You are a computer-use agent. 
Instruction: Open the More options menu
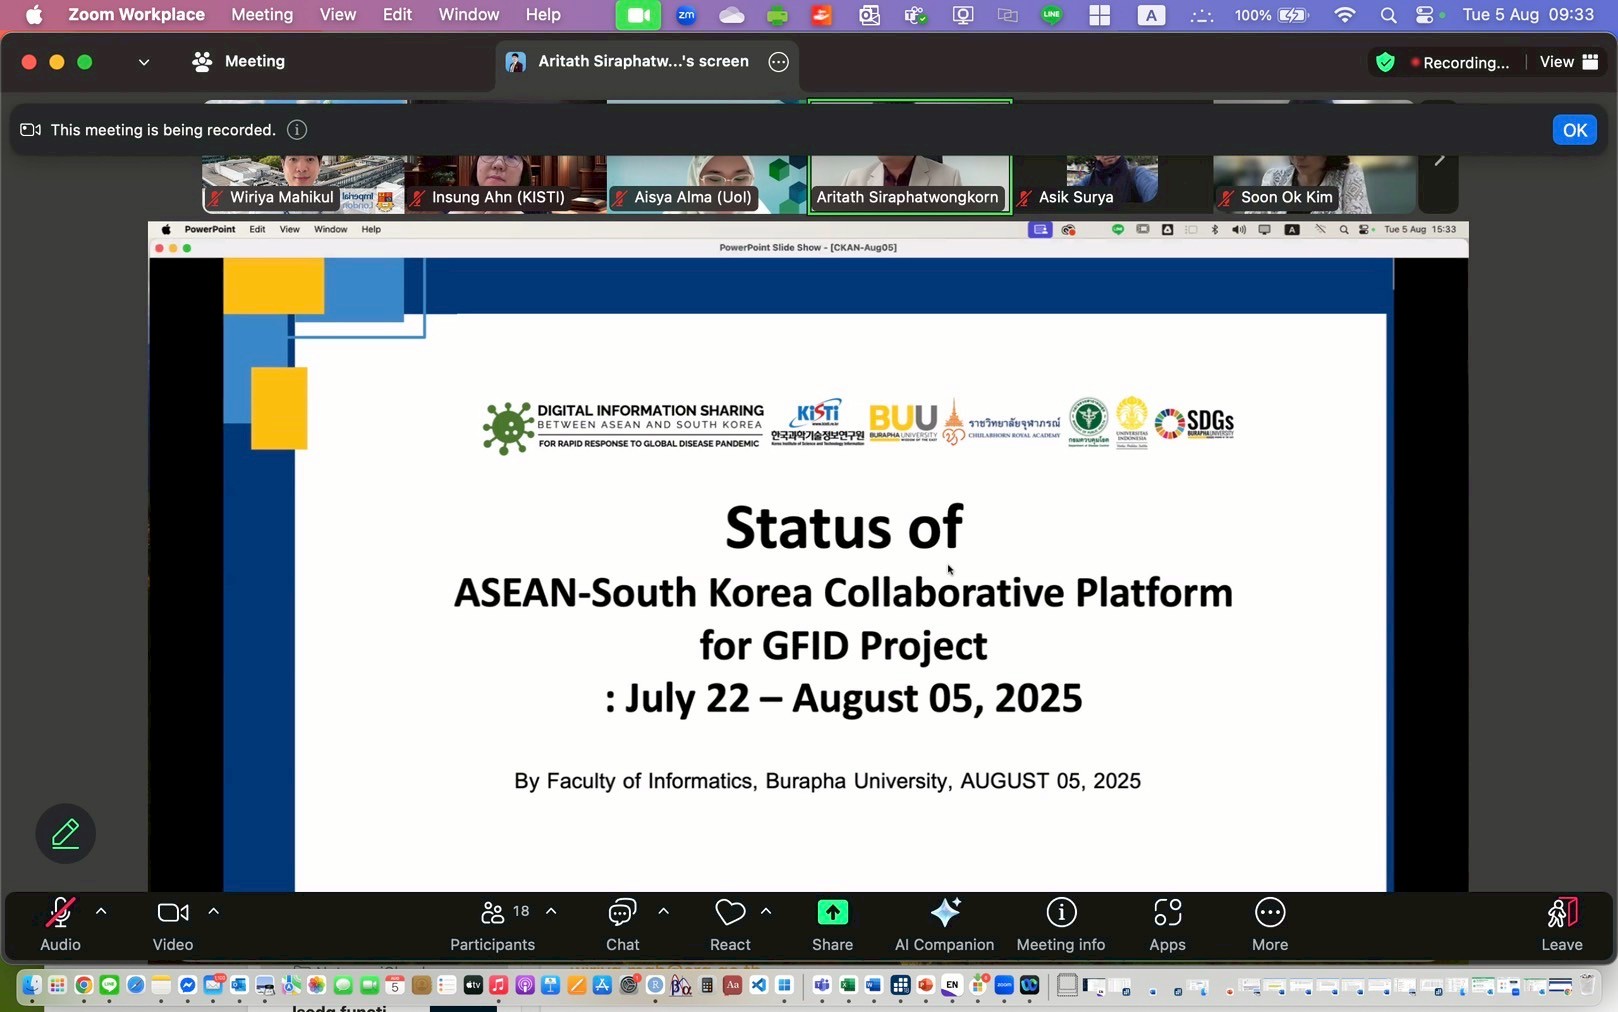(1270, 925)
